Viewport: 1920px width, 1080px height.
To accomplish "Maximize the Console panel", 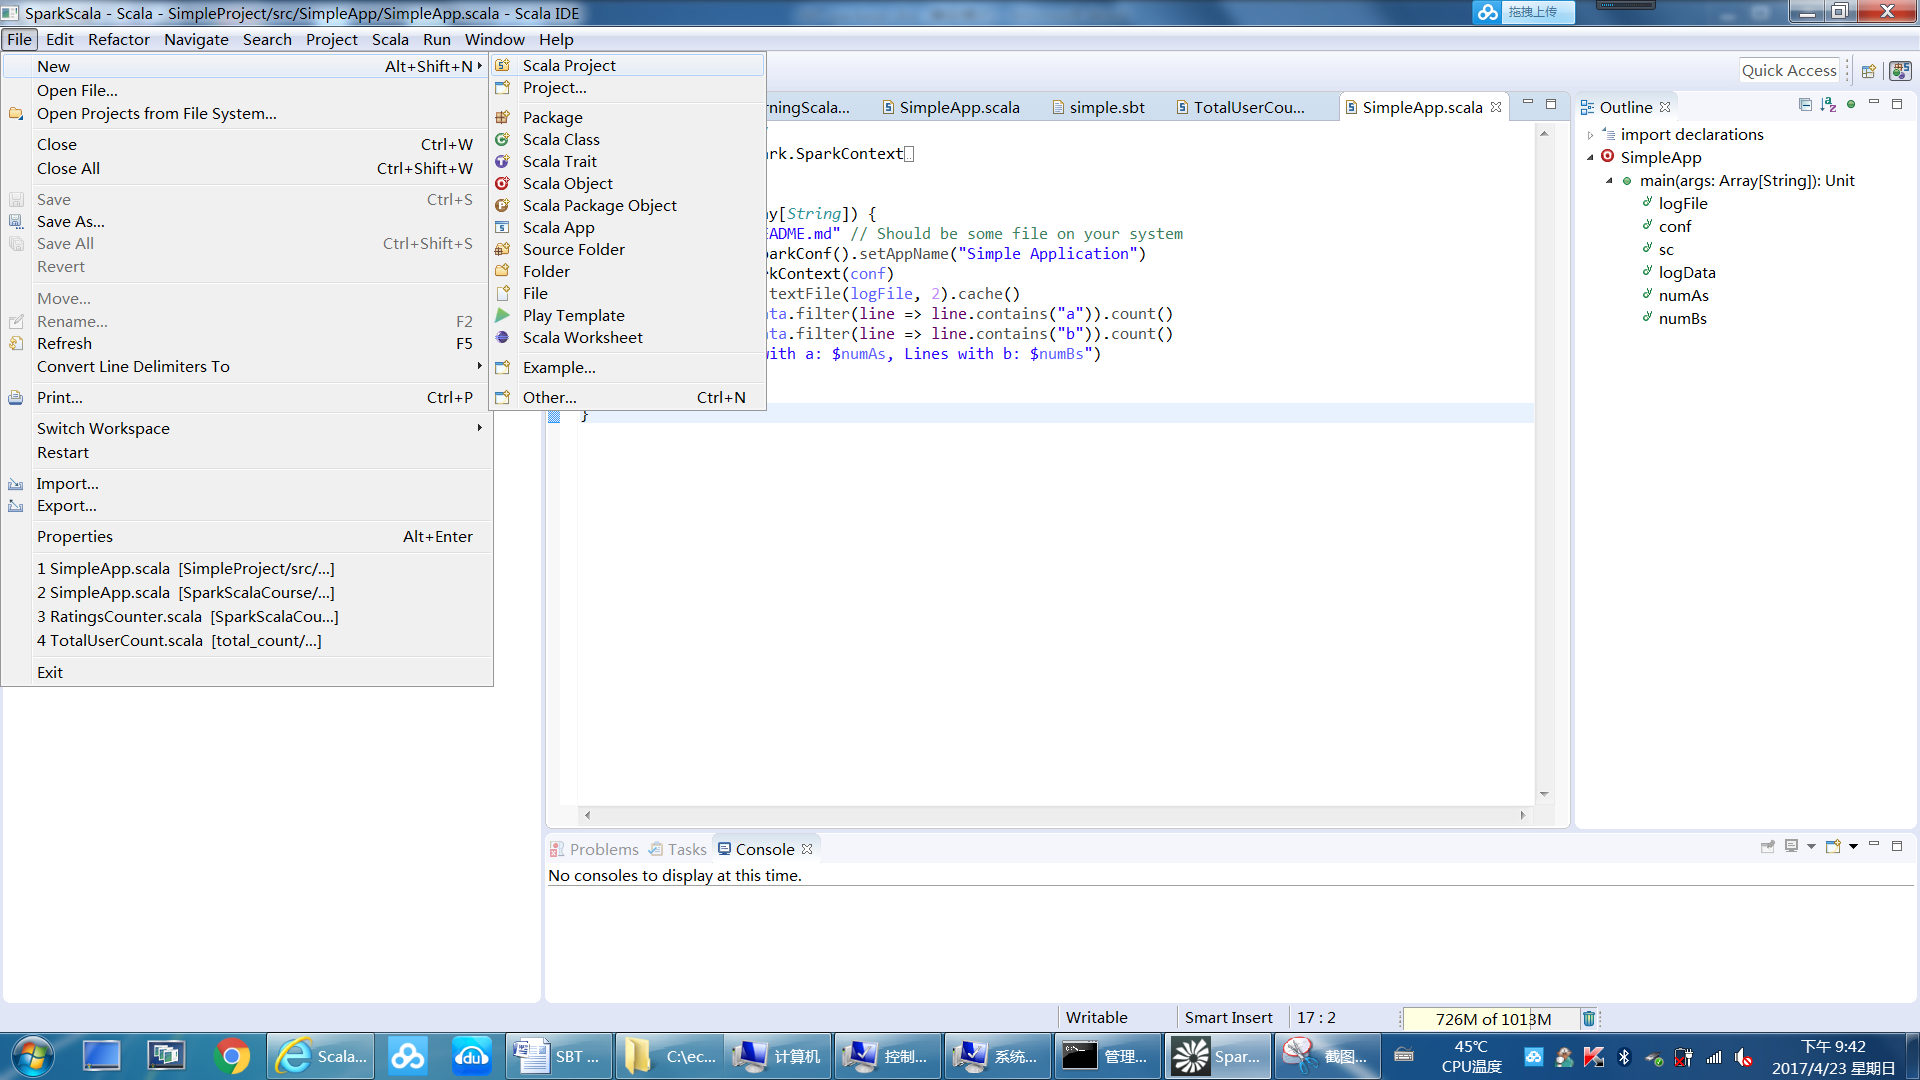I will point(1897,845).
